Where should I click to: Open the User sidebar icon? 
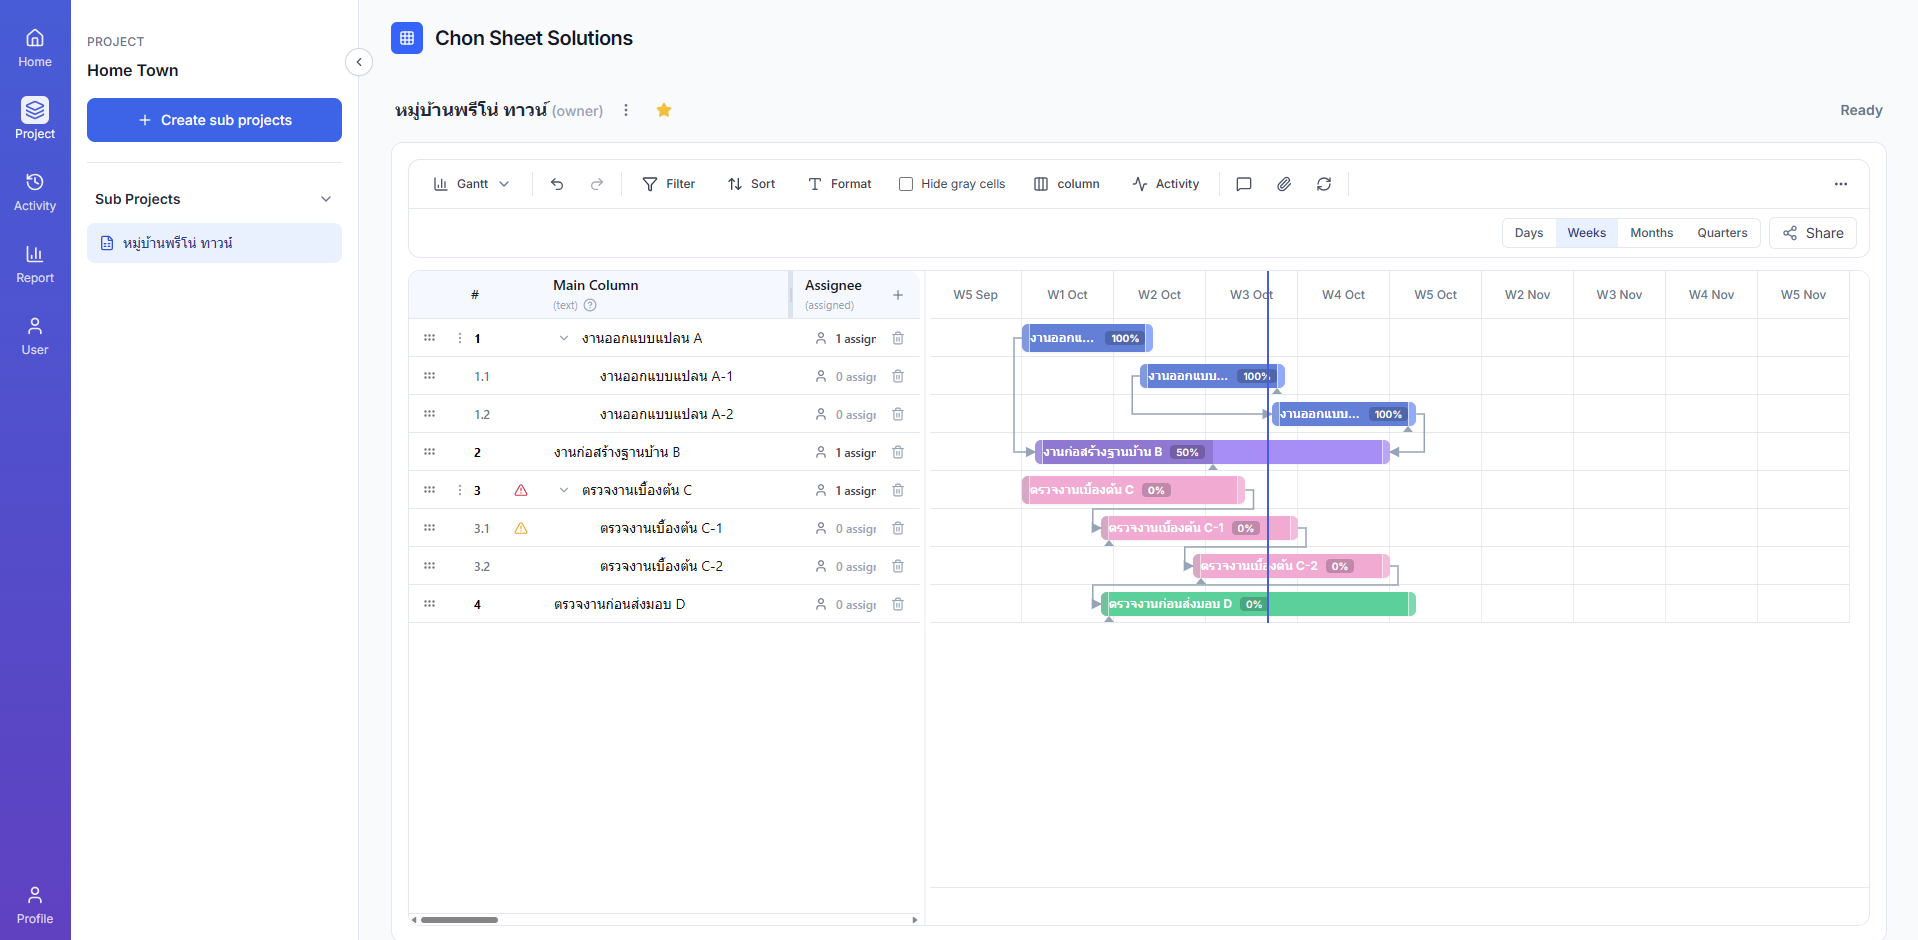pos(35,336)
